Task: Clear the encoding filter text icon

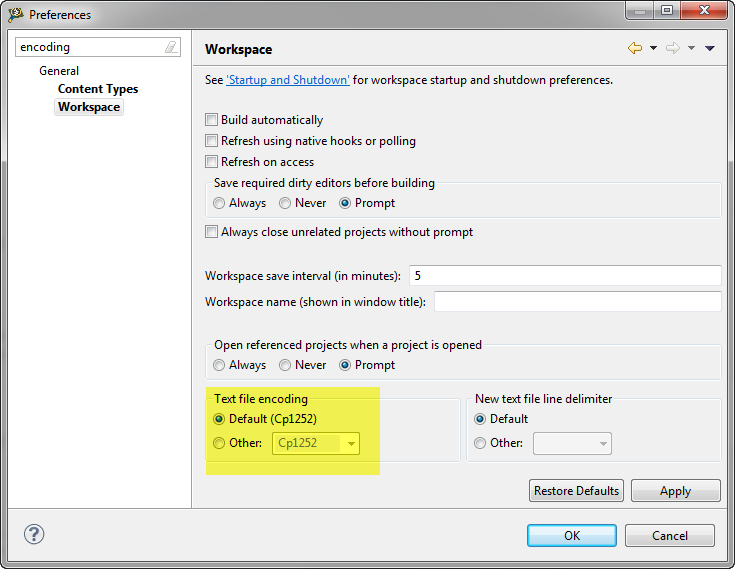Action: [x=171, y=47]
